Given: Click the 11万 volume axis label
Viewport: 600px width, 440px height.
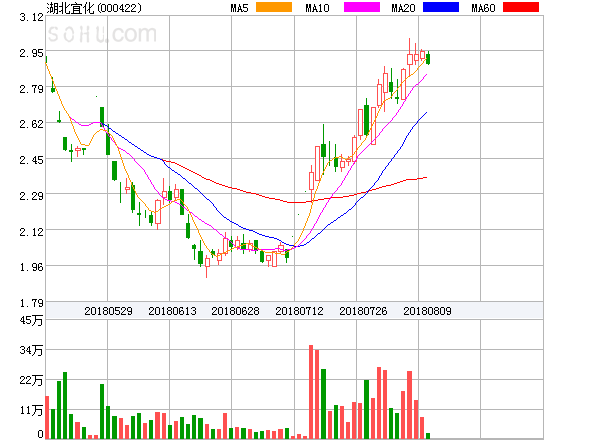Looking at the screenshot, I should (31, 410).
